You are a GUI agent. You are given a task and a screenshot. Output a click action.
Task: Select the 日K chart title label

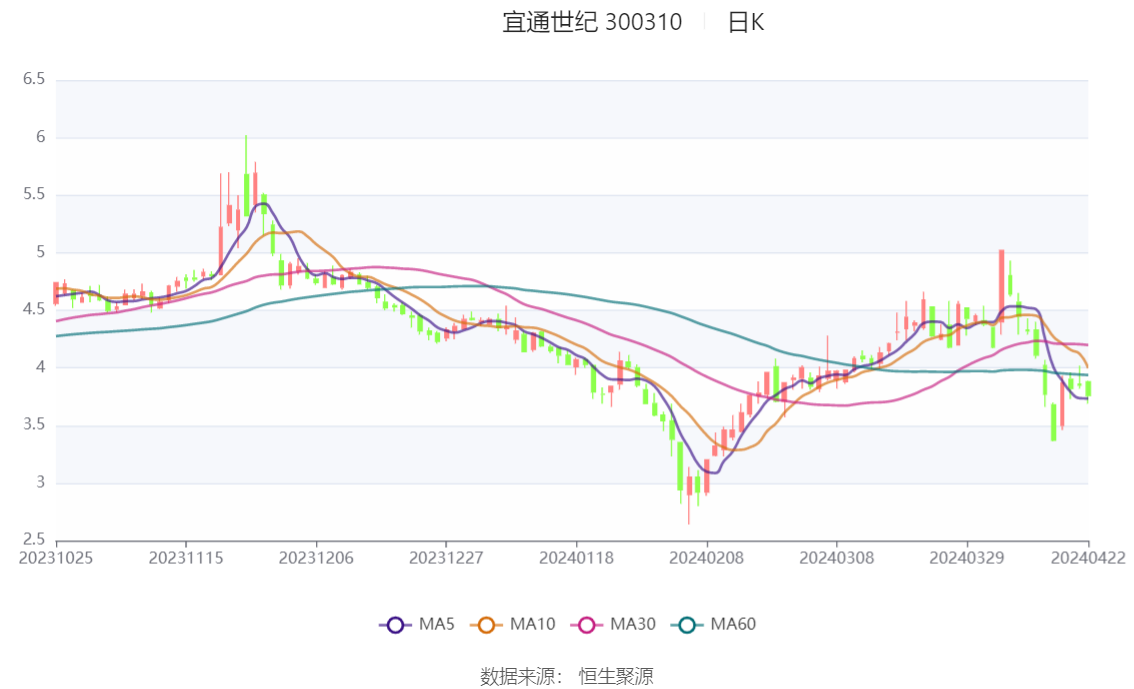pos(746,23)
